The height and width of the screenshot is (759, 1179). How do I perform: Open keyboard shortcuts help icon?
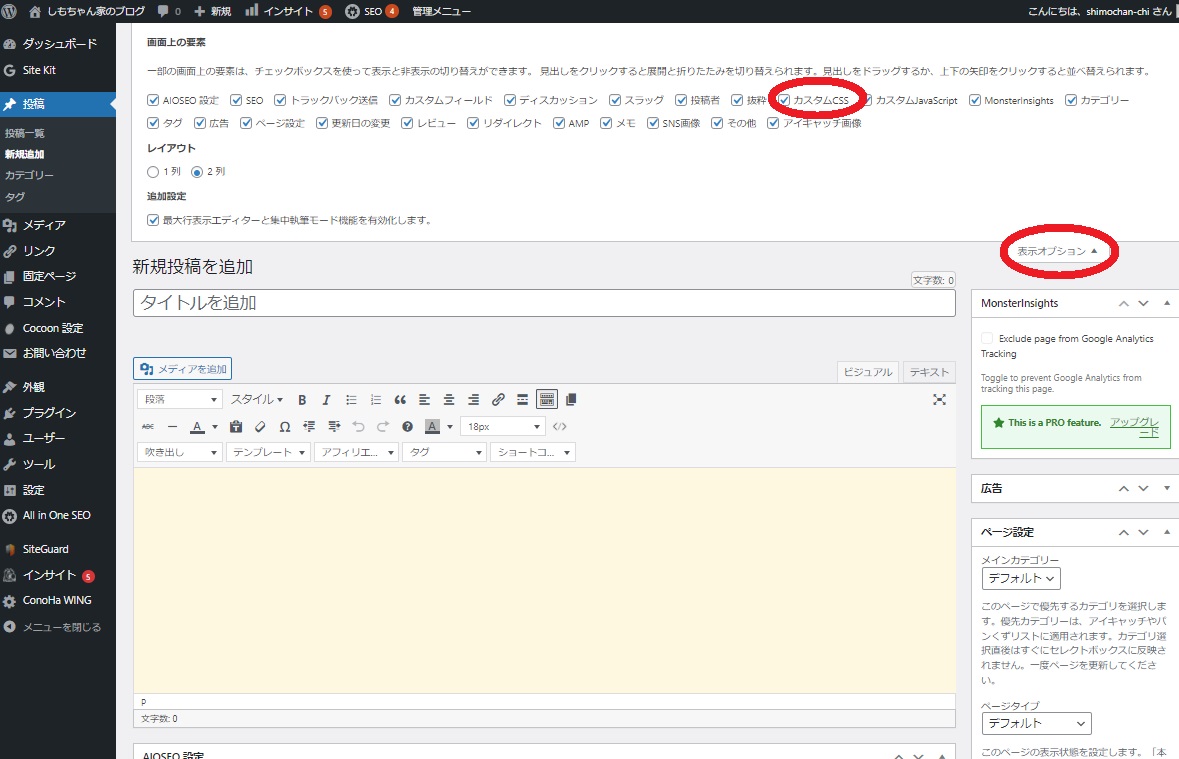(x=408, y=427)
